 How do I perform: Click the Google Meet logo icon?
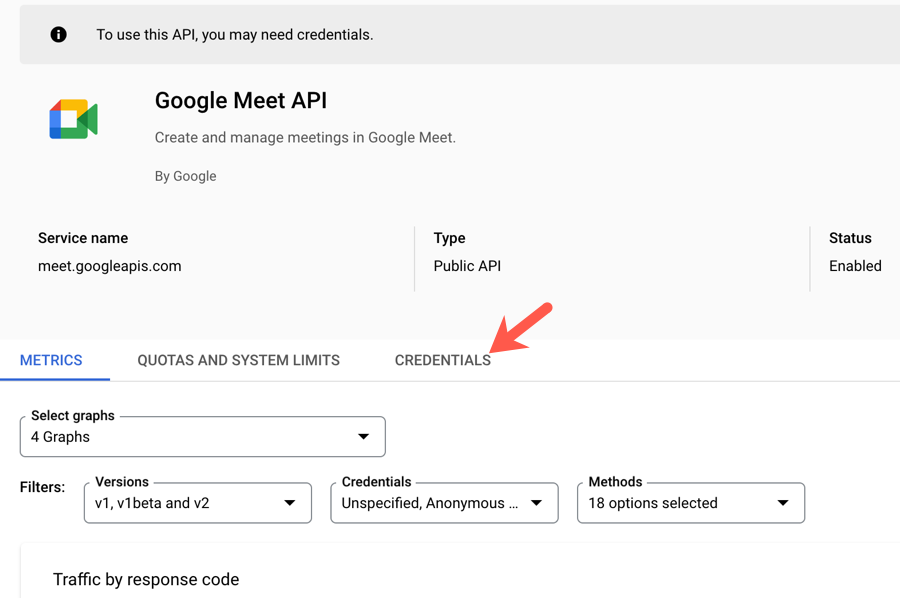(73, 119)
